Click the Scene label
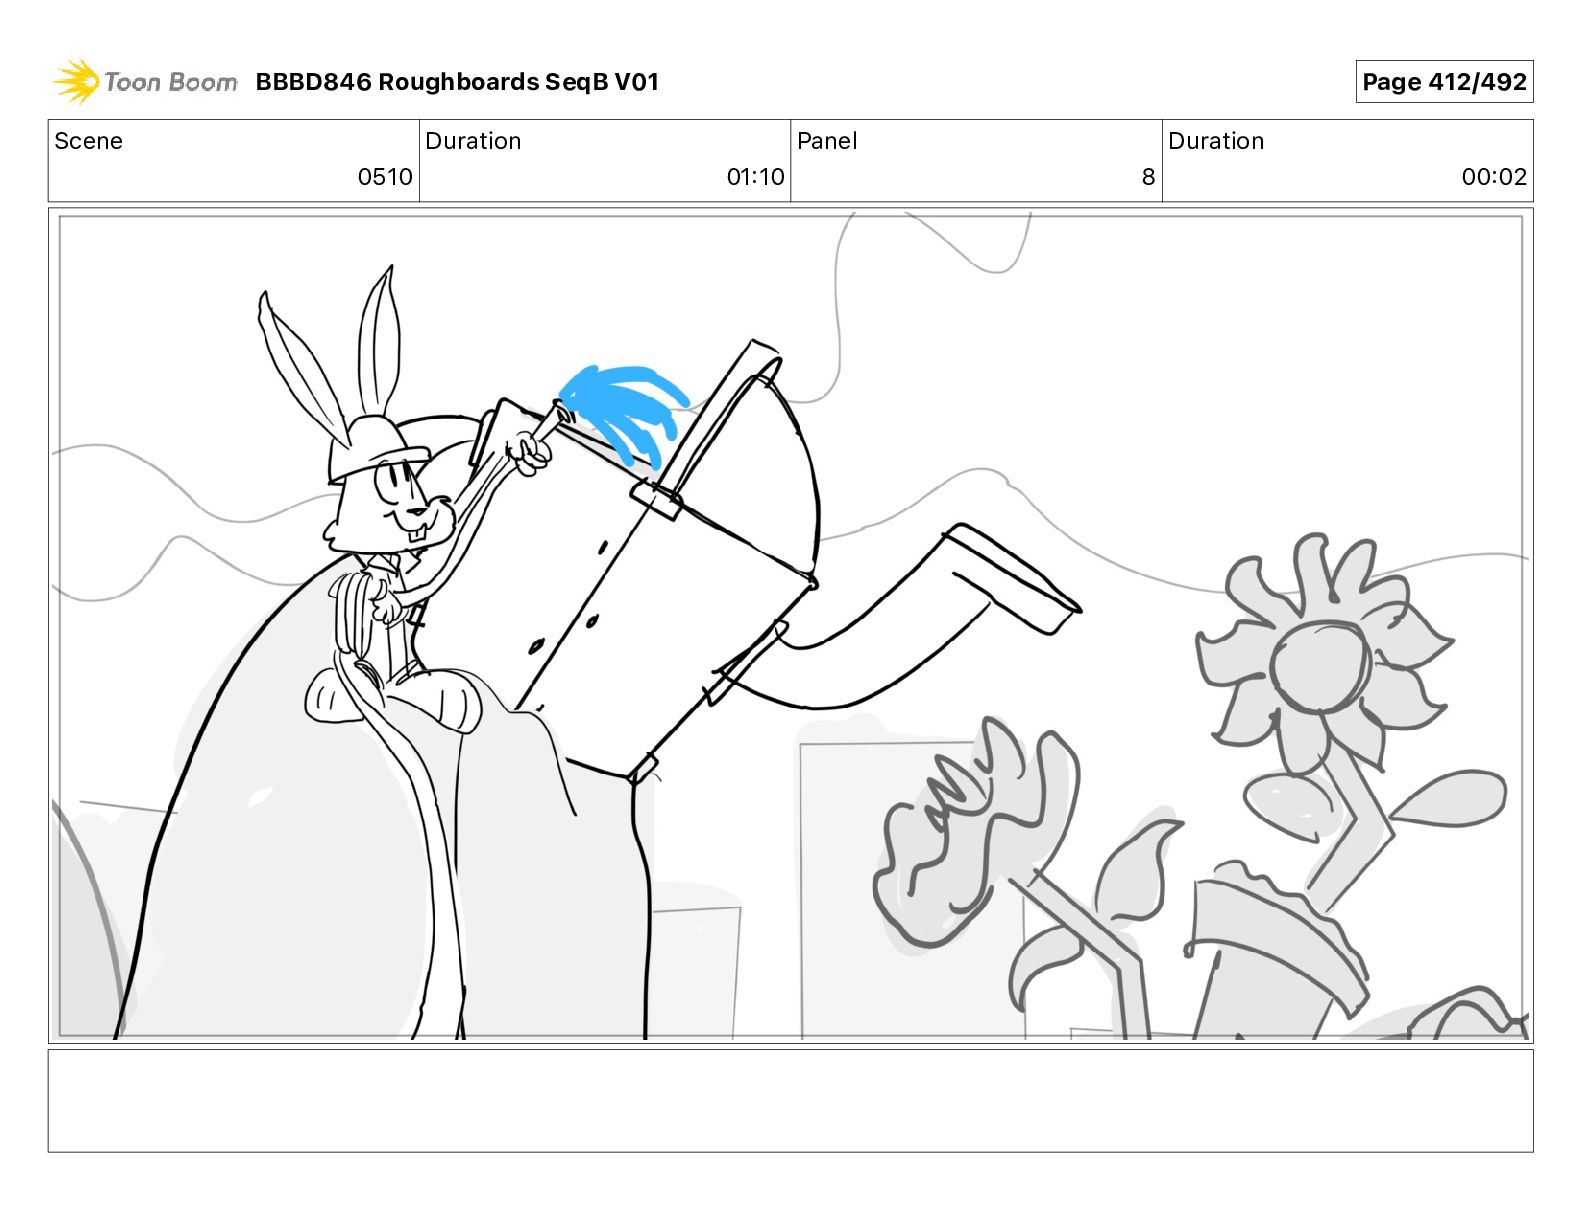The image size is (1584, 1224). pyautogui.click(x=88, y=141)
